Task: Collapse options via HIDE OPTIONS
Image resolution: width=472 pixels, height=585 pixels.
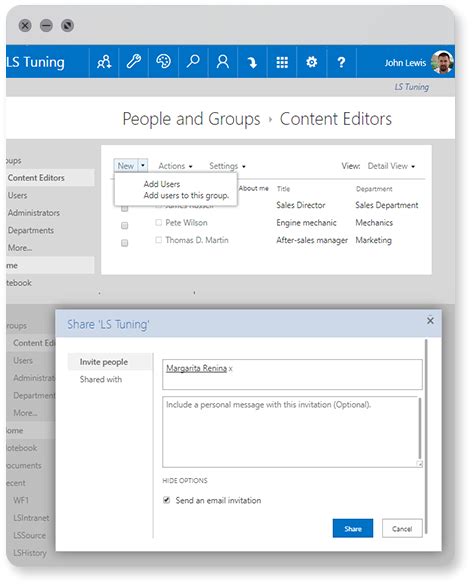Action: pyautogui.click(x=185, y=481)
